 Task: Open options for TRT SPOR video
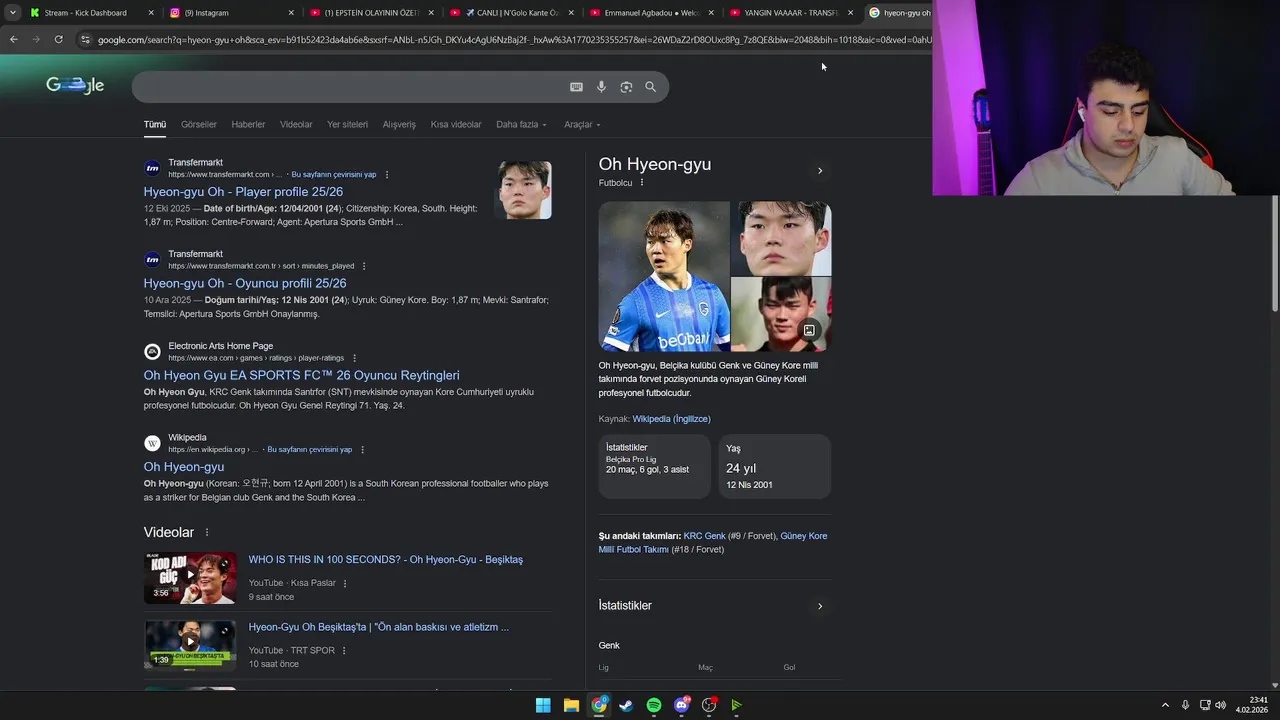tap(344, 651)
